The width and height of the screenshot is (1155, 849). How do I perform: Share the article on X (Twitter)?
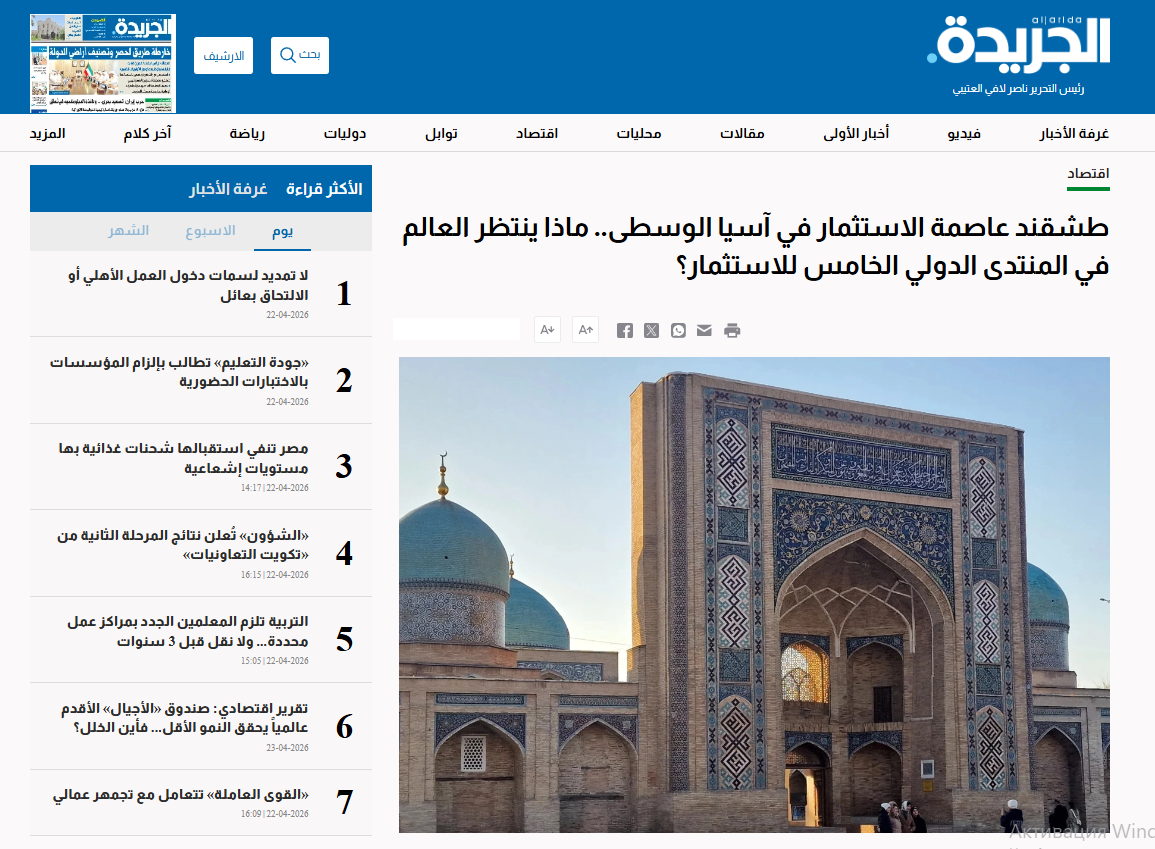click(652, 331)
